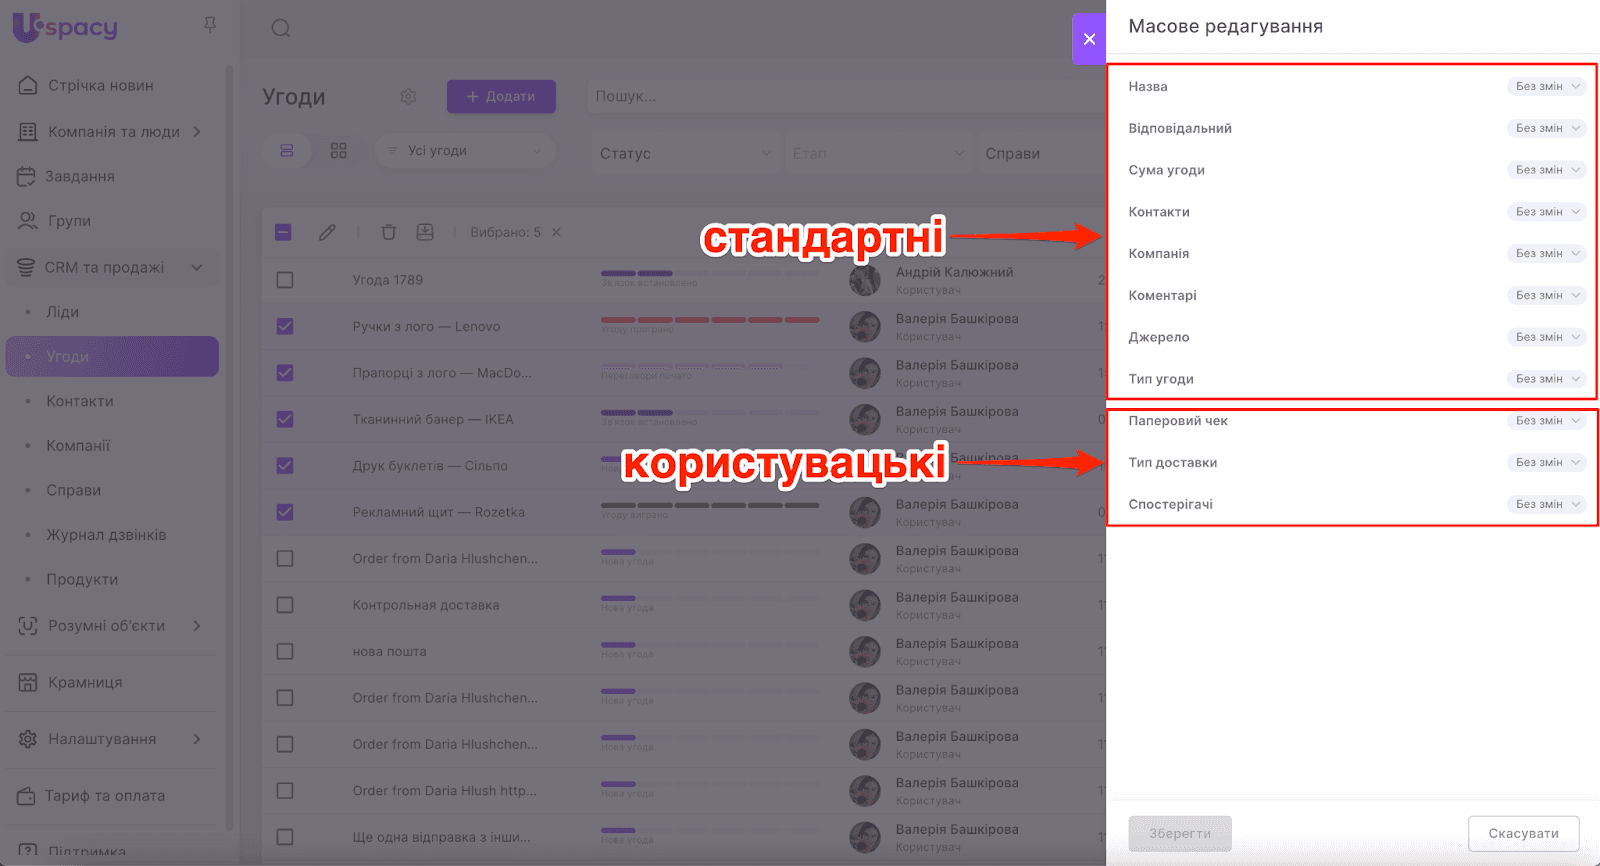Image resolution: width=1600 pixels, height=866 pixels.
Task: Go to Справи section in sidebar
Action: click(x=73, y=490)
